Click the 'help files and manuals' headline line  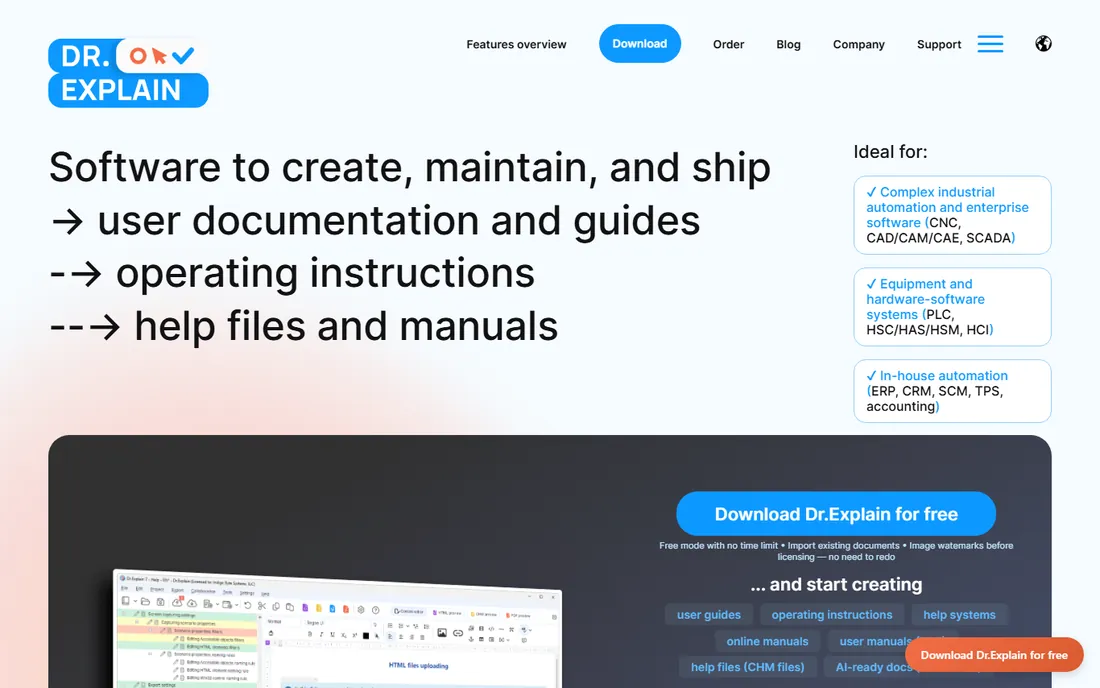[x=346, y=327]
